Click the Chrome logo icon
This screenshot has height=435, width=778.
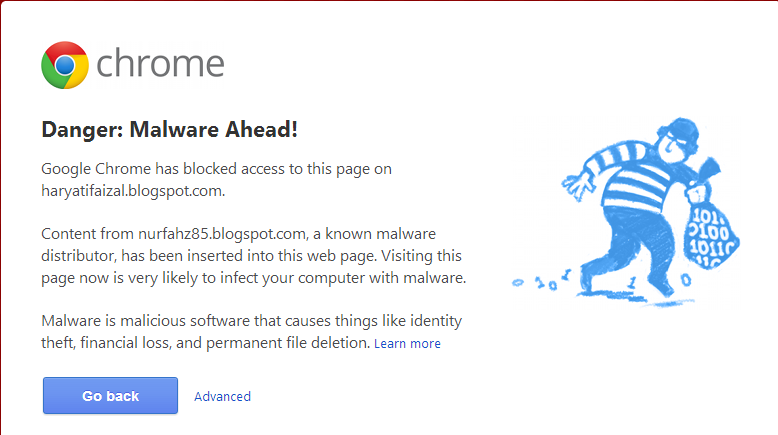(x=65, y=65)
